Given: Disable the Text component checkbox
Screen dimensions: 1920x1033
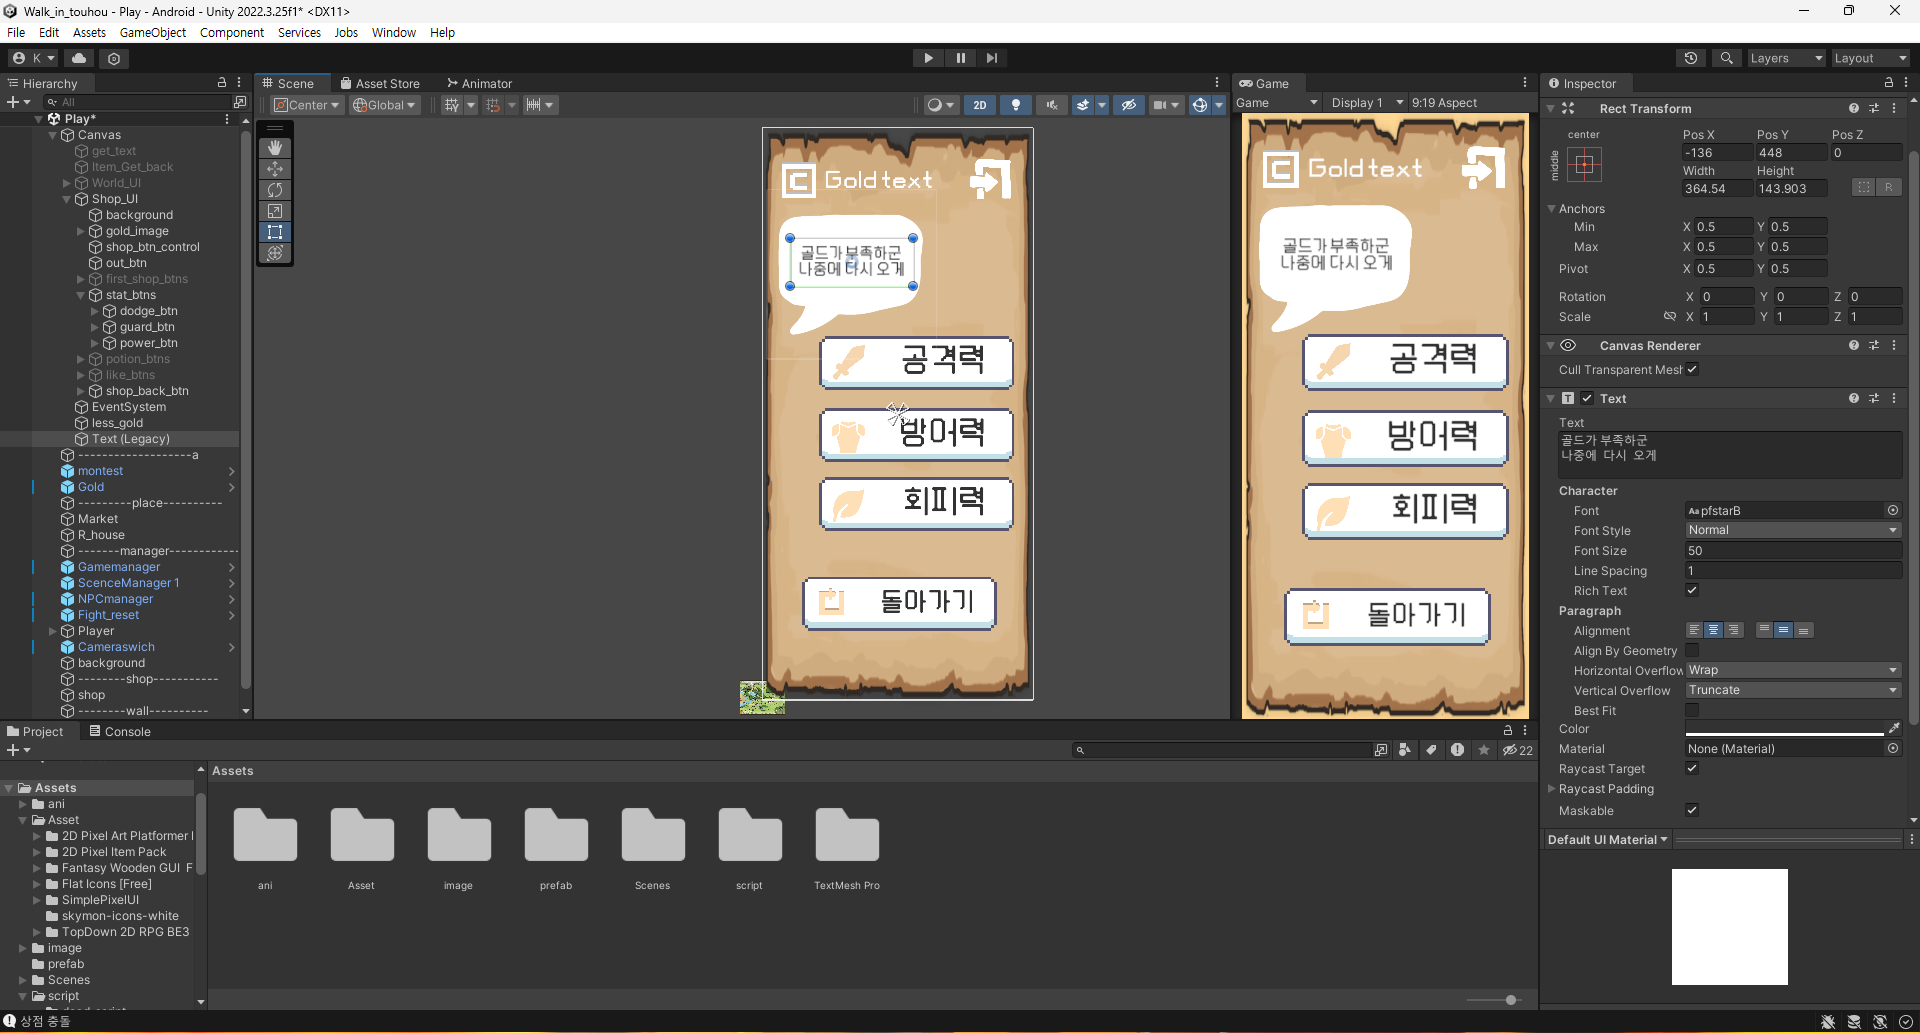Looking at the screenshot, I should point(1587,398).
